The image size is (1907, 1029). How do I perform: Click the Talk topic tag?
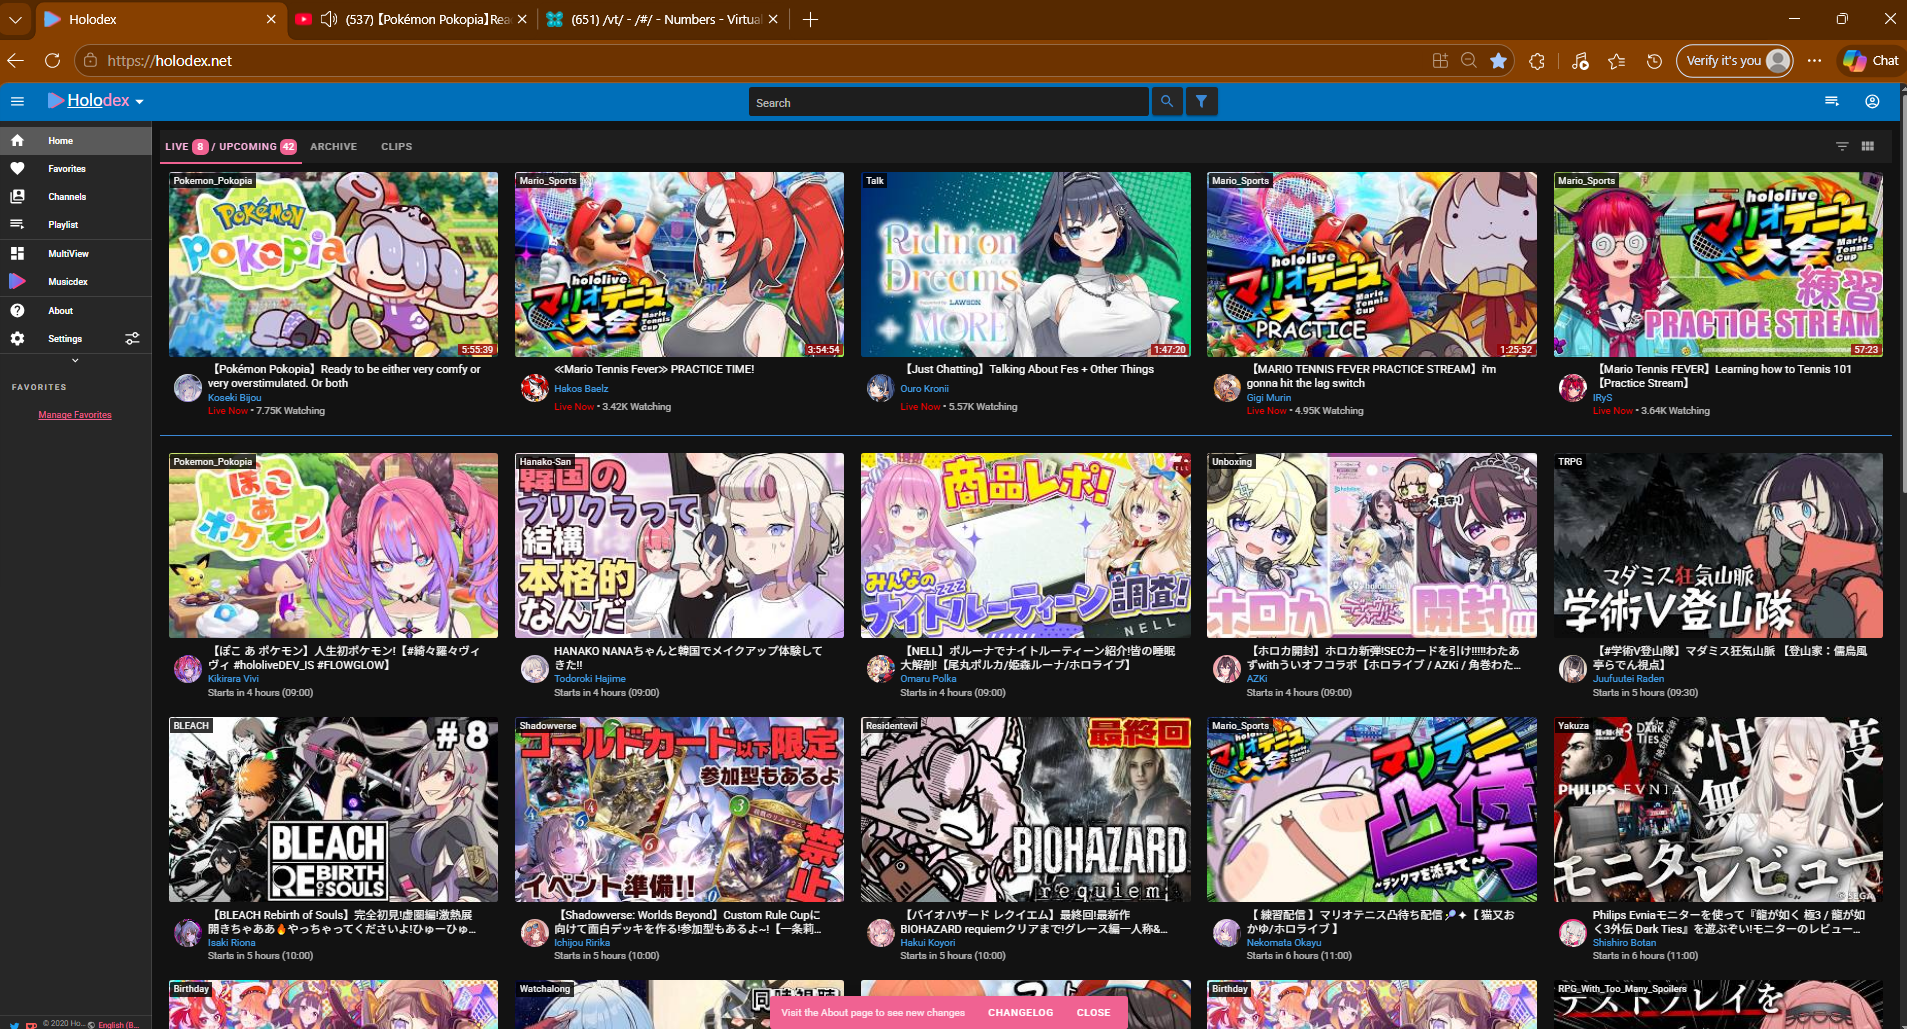pos(875,181)
